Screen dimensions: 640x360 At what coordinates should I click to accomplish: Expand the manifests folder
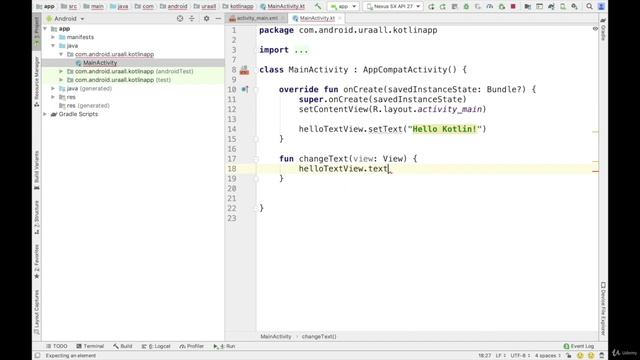pyautogui.click(x=53, y=37)
